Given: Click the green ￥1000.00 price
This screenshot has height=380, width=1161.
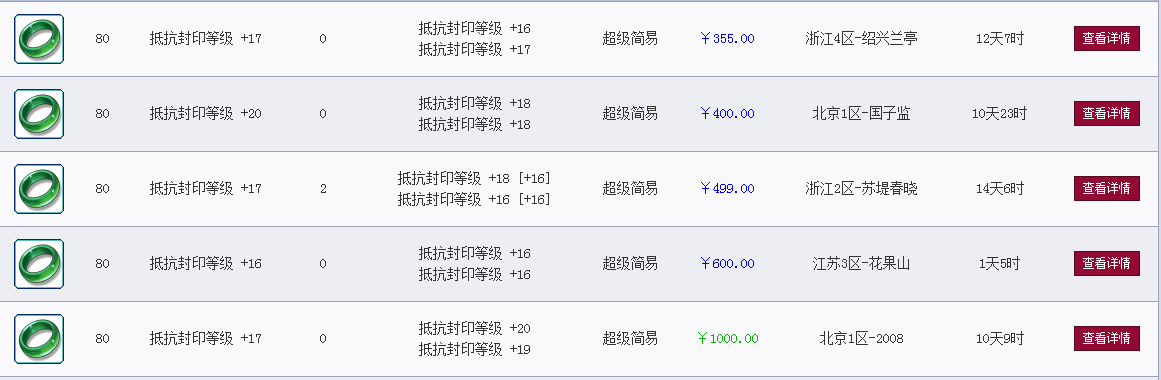Looking at the screenshot, I should coord(728,339).
